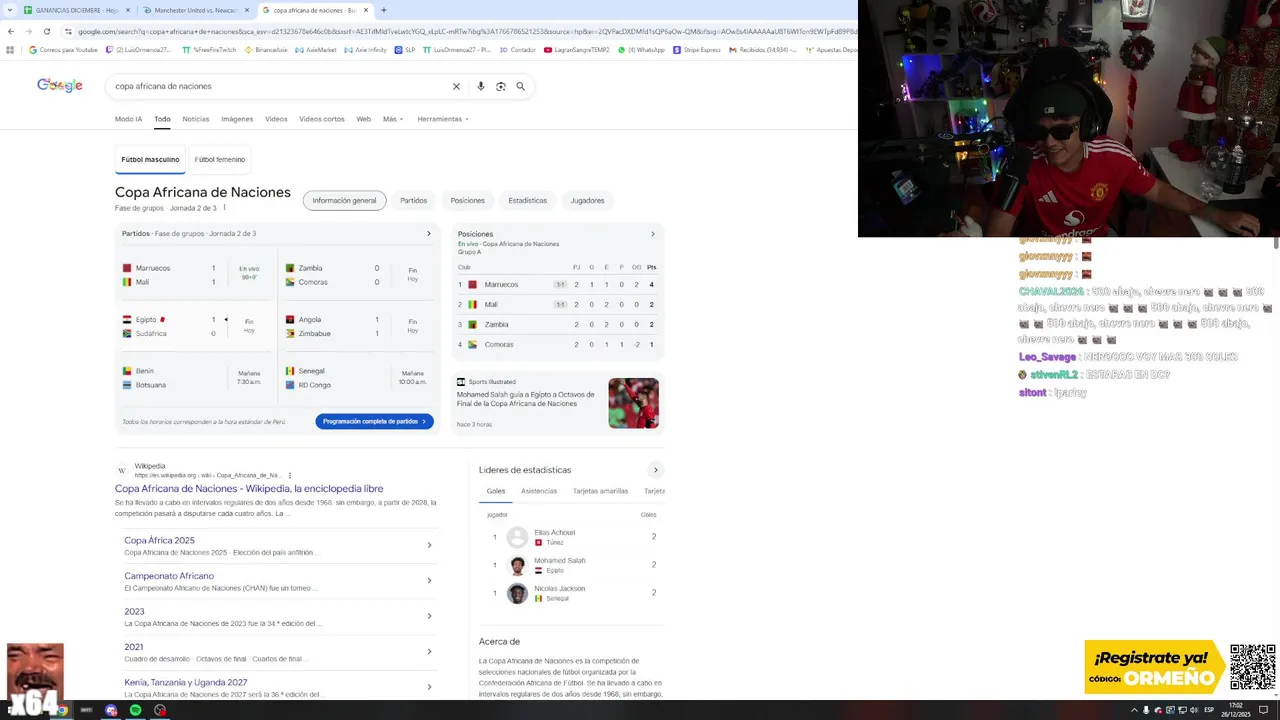Click Programación completa de partidos button
This screenshot has height=720, width=1280.
(374, 421)
